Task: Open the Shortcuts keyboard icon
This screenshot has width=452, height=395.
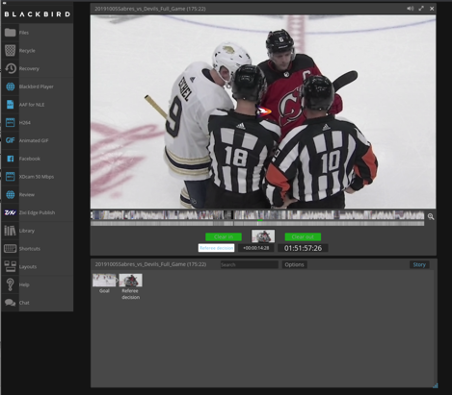Action: [x=10, y=248]
